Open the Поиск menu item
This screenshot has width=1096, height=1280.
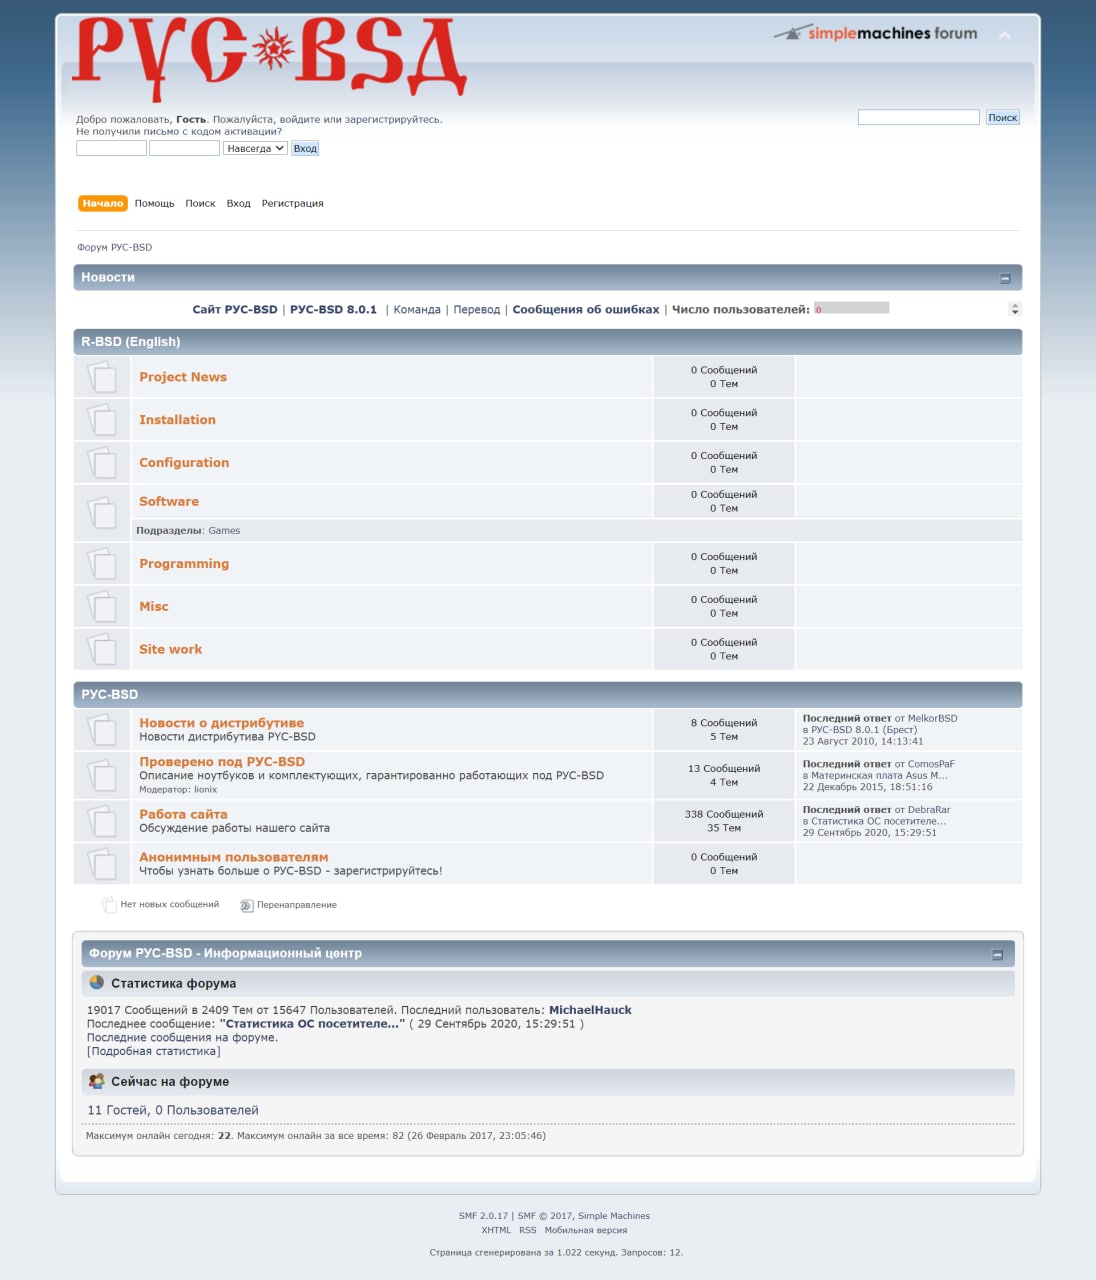200,203
